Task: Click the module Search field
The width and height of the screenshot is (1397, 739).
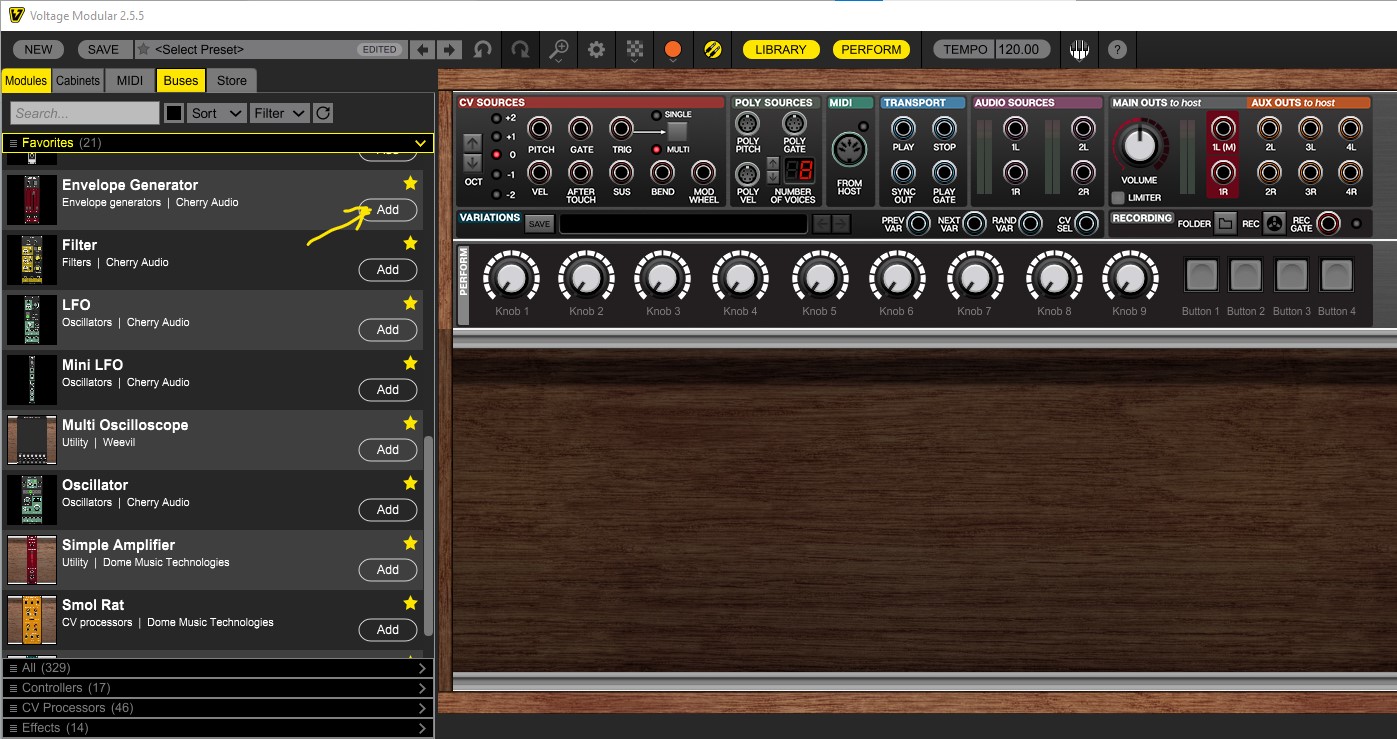Action: point(85,113)
